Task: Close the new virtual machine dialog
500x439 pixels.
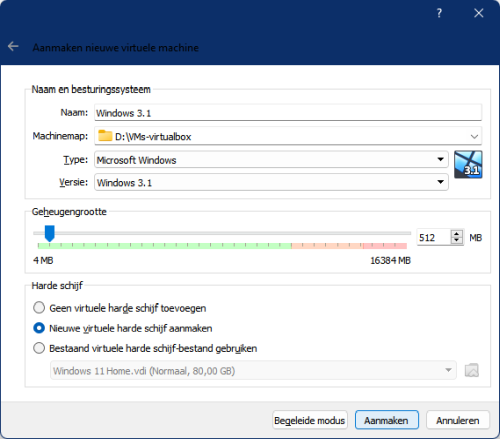Action: 479,13
